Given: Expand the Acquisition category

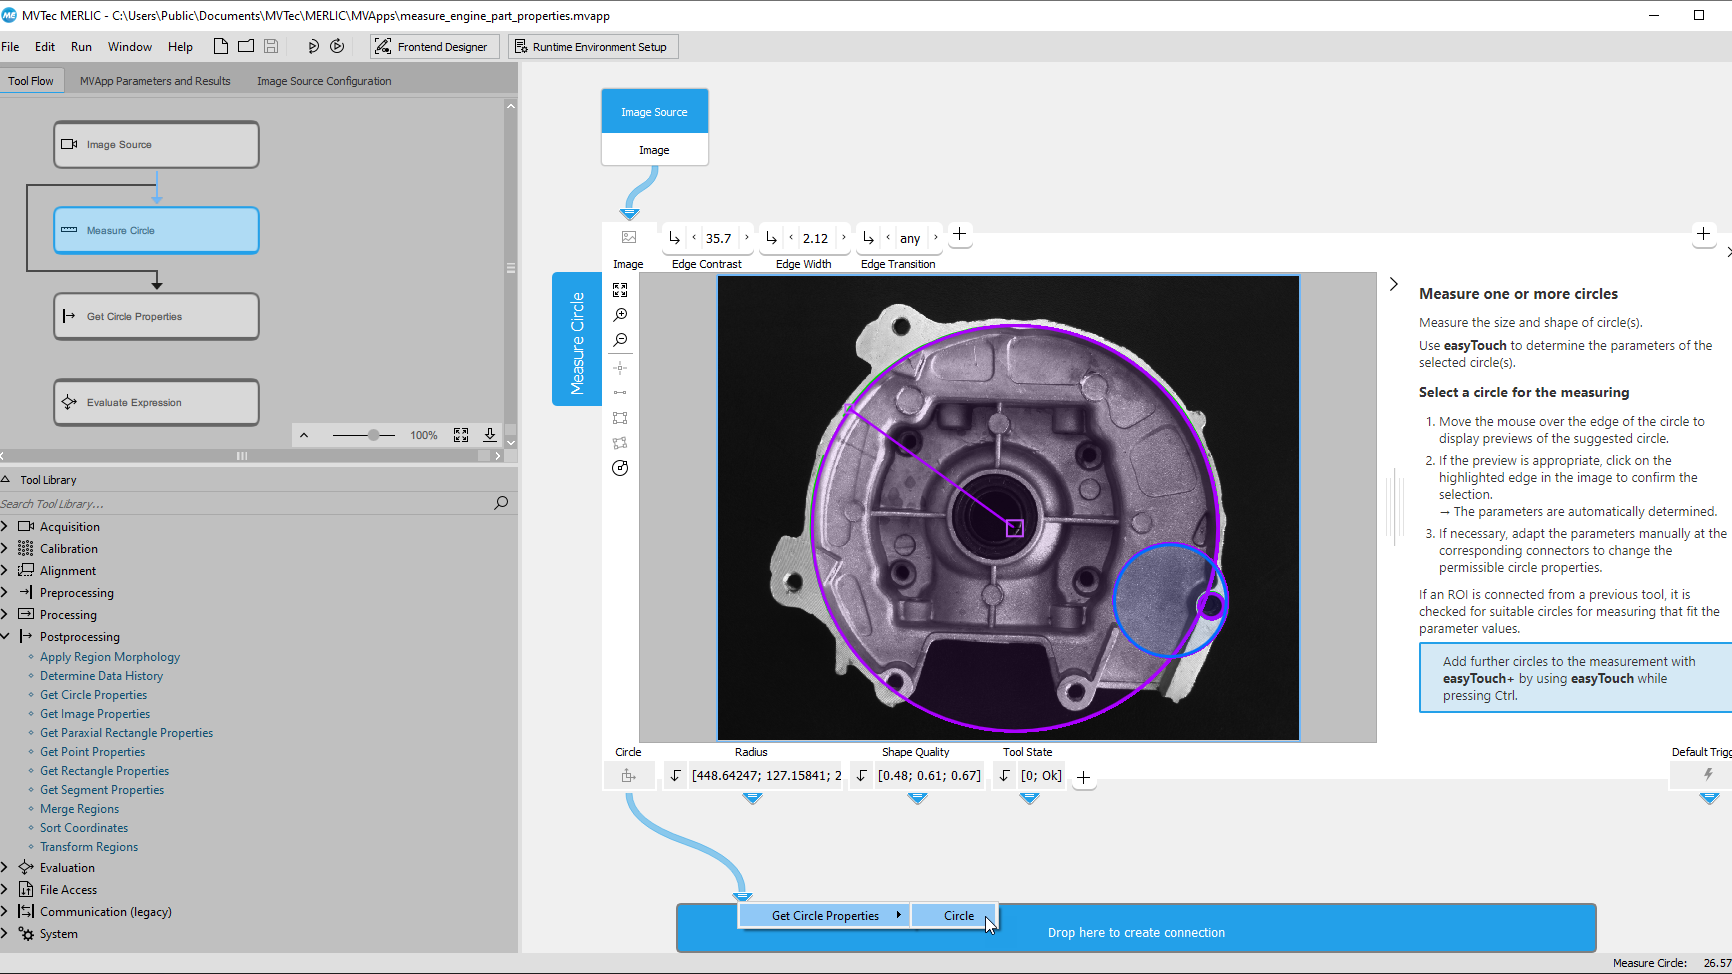Looking at the screenshot, I should (5, 526).
